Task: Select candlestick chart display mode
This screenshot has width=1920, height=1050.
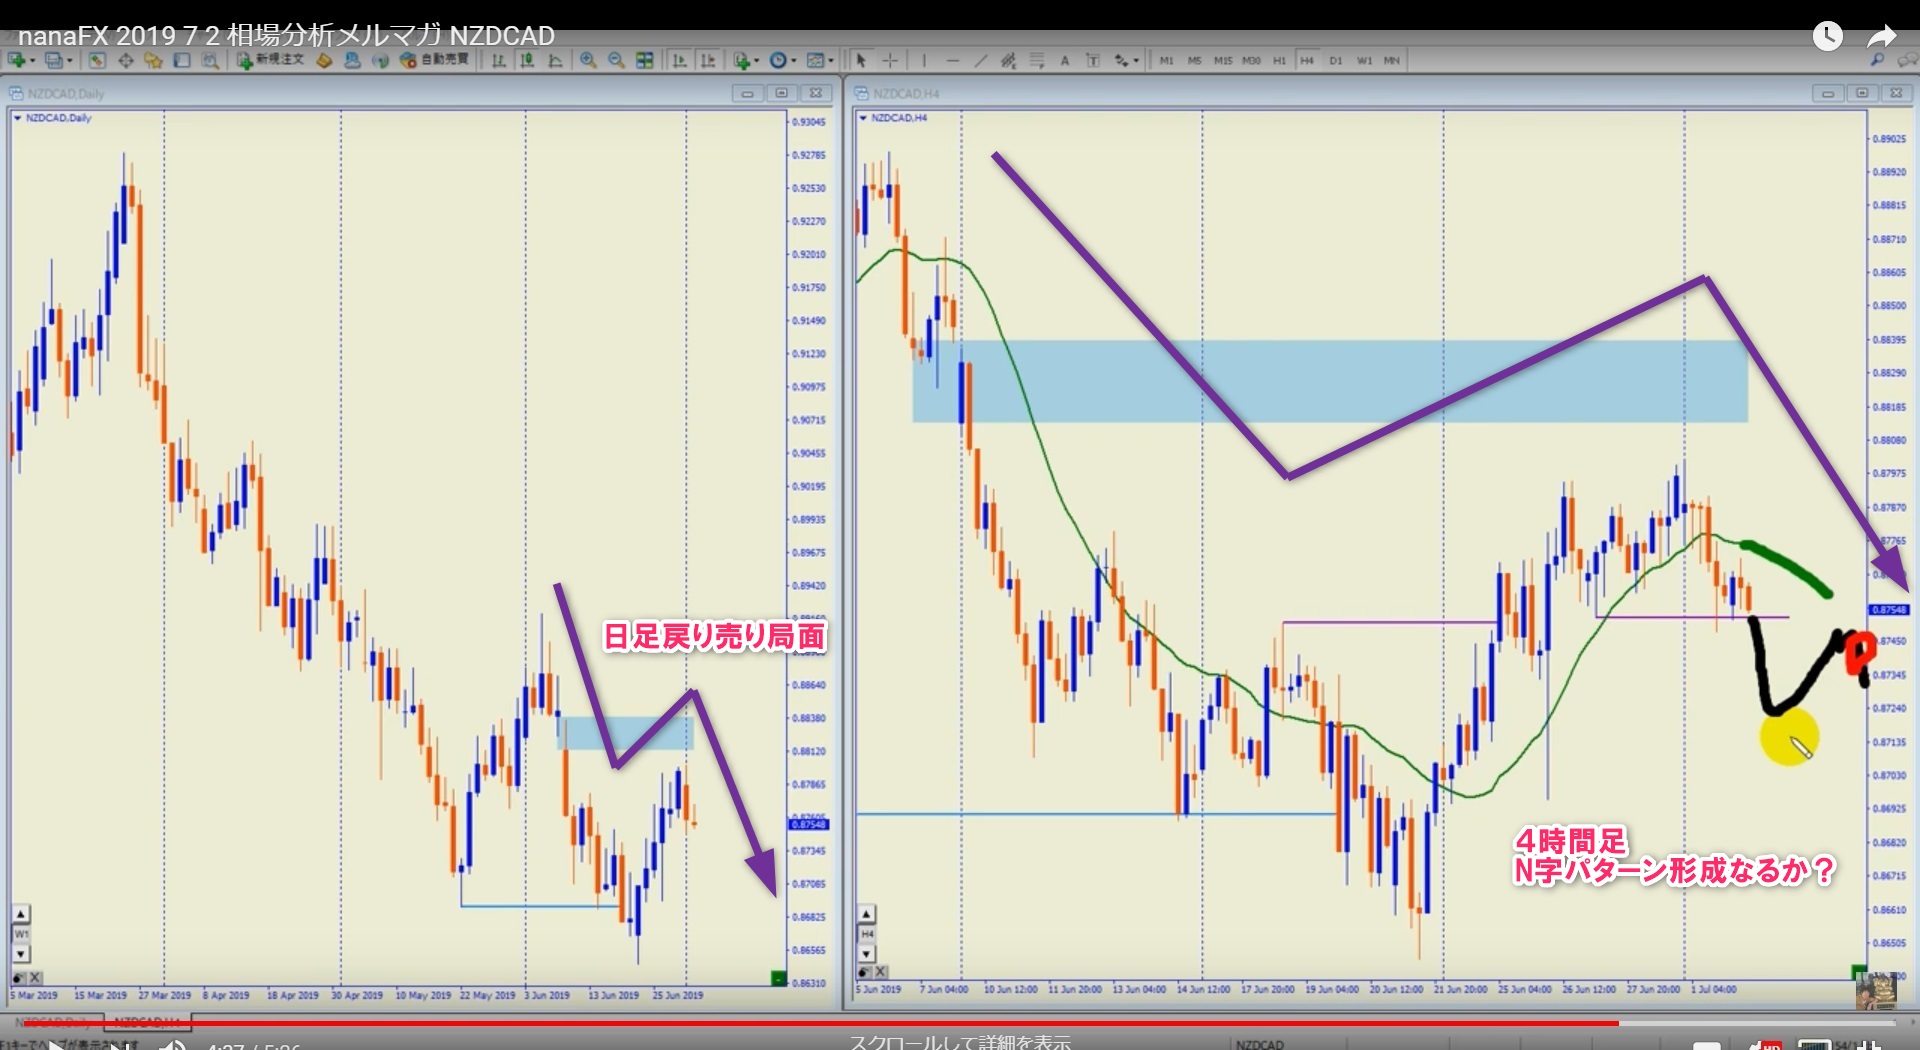Action: click(x=527, y=61)
